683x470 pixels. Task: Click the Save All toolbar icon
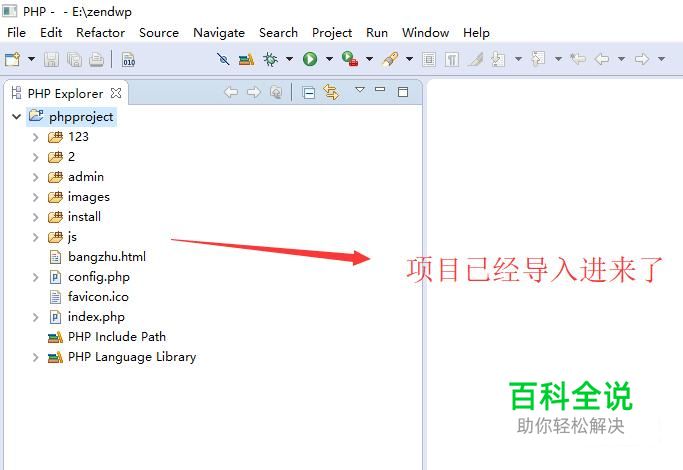(x=74, y=59)
